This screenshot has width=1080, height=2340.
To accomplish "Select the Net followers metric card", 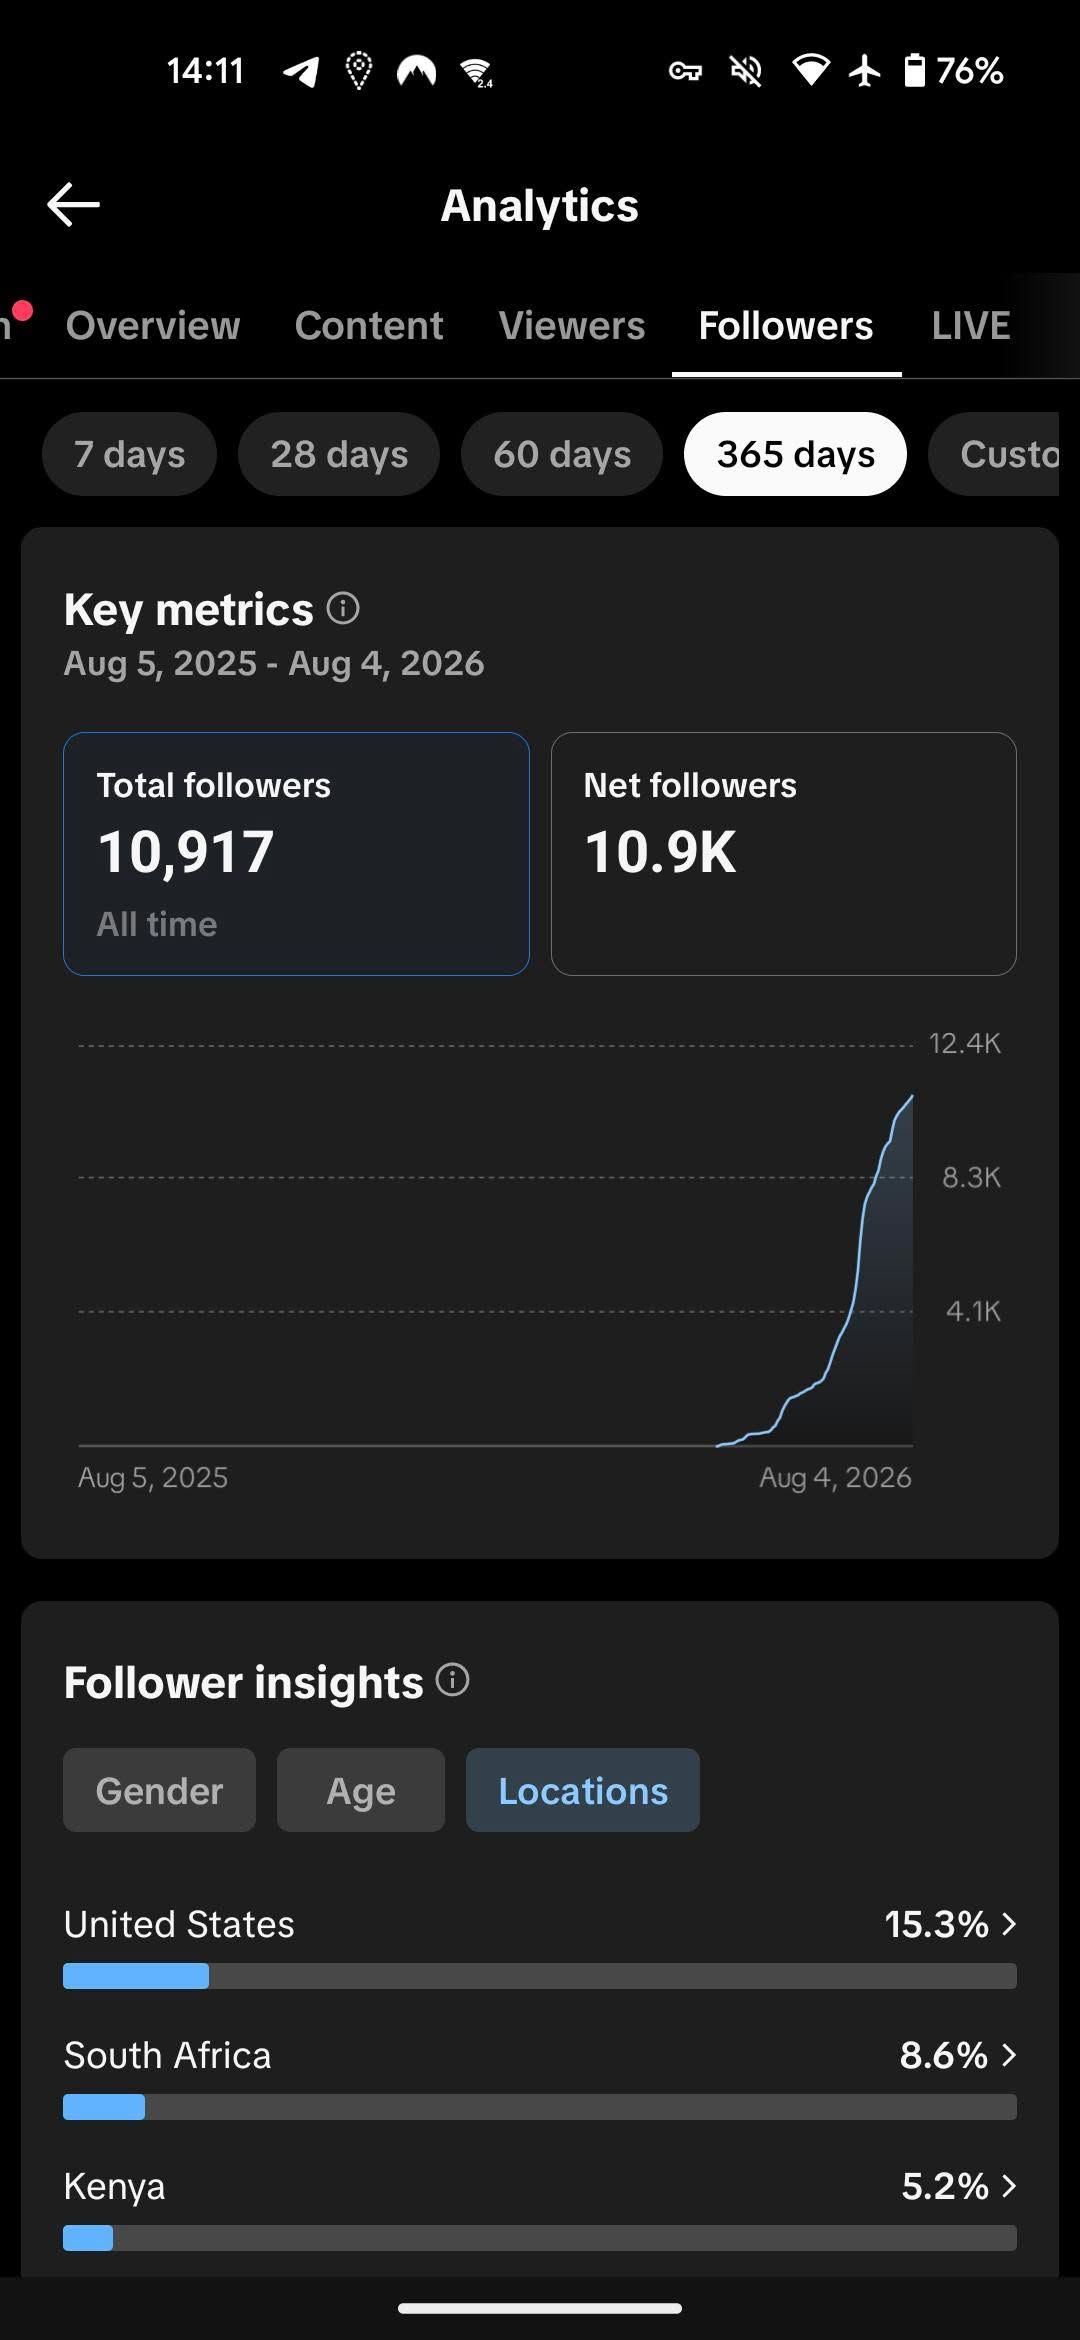I will [784, 854].
